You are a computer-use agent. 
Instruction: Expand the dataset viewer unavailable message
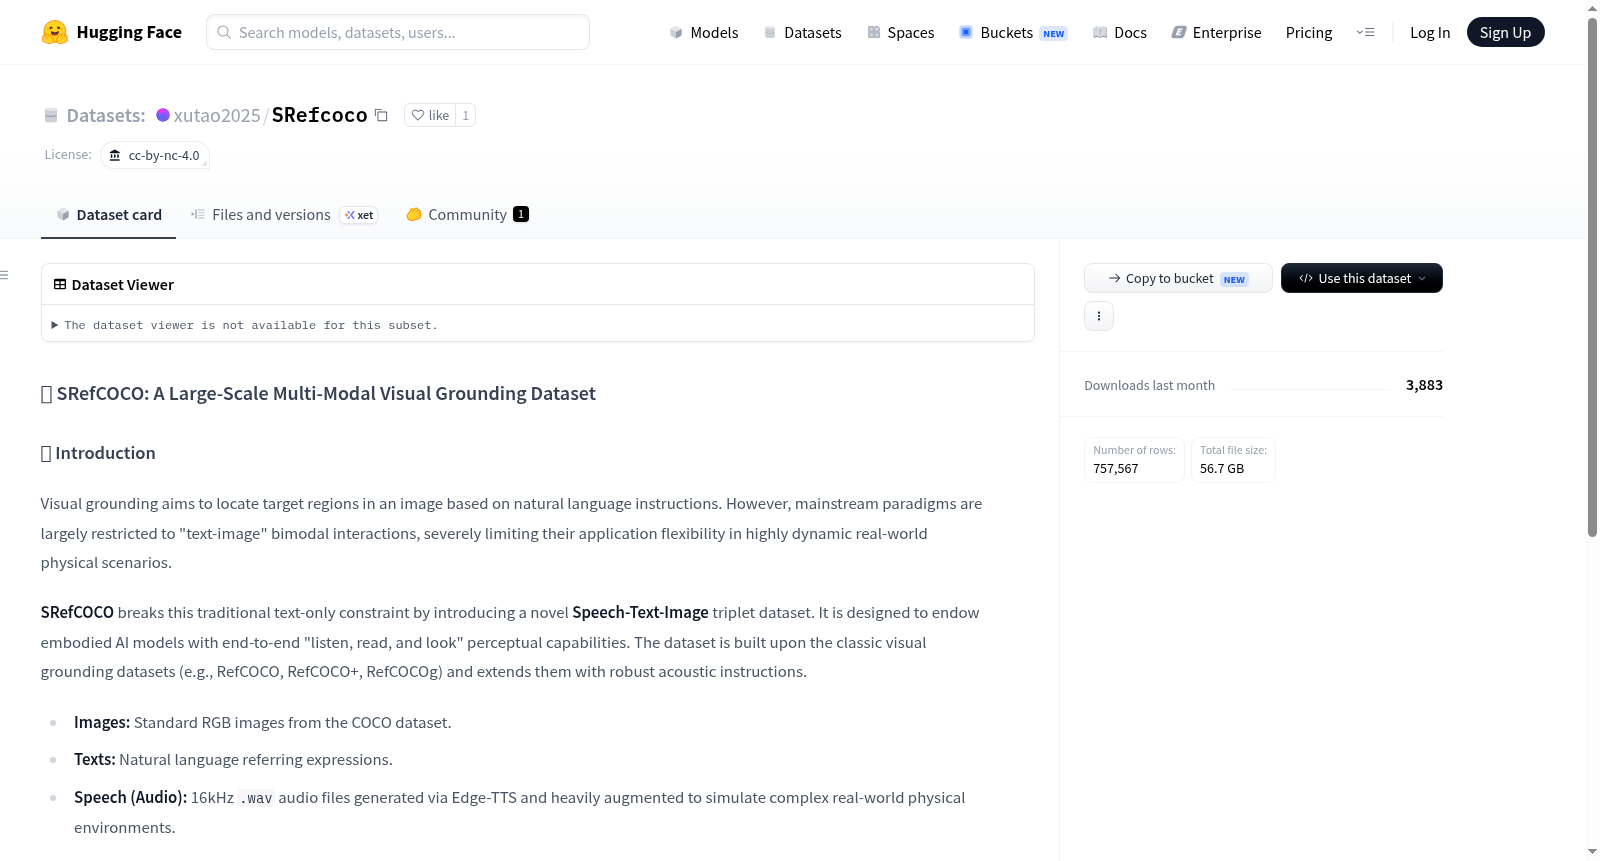pos(245,325)
